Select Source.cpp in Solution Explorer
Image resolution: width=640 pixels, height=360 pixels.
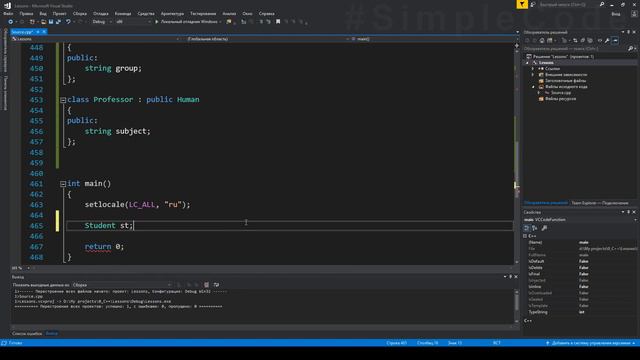(561, 93)
